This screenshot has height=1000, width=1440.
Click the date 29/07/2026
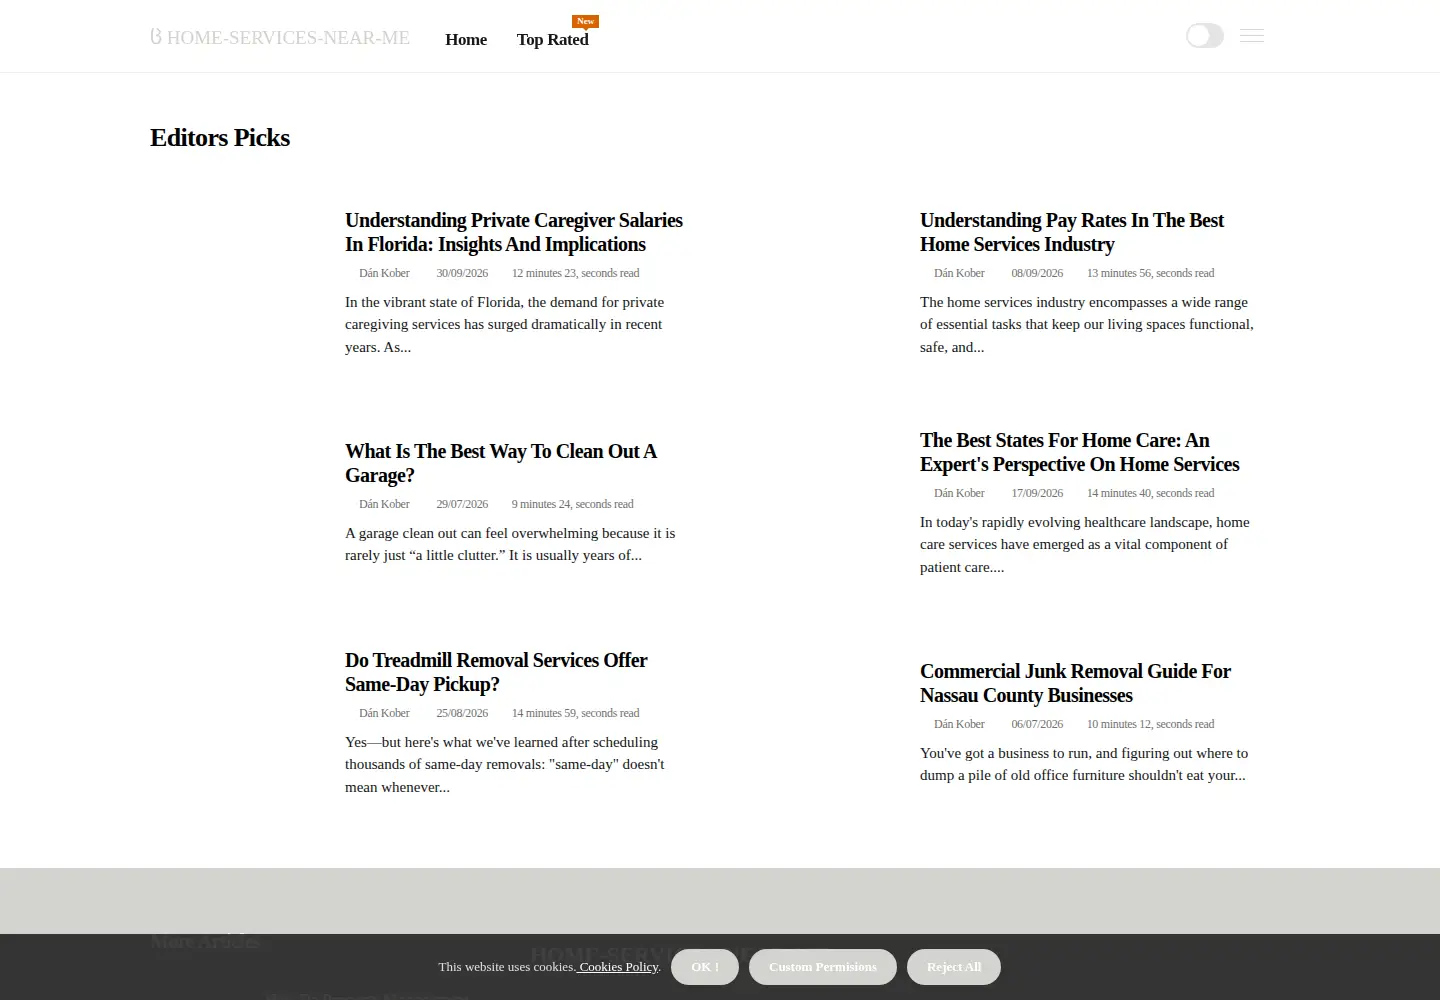click(462, 504)
